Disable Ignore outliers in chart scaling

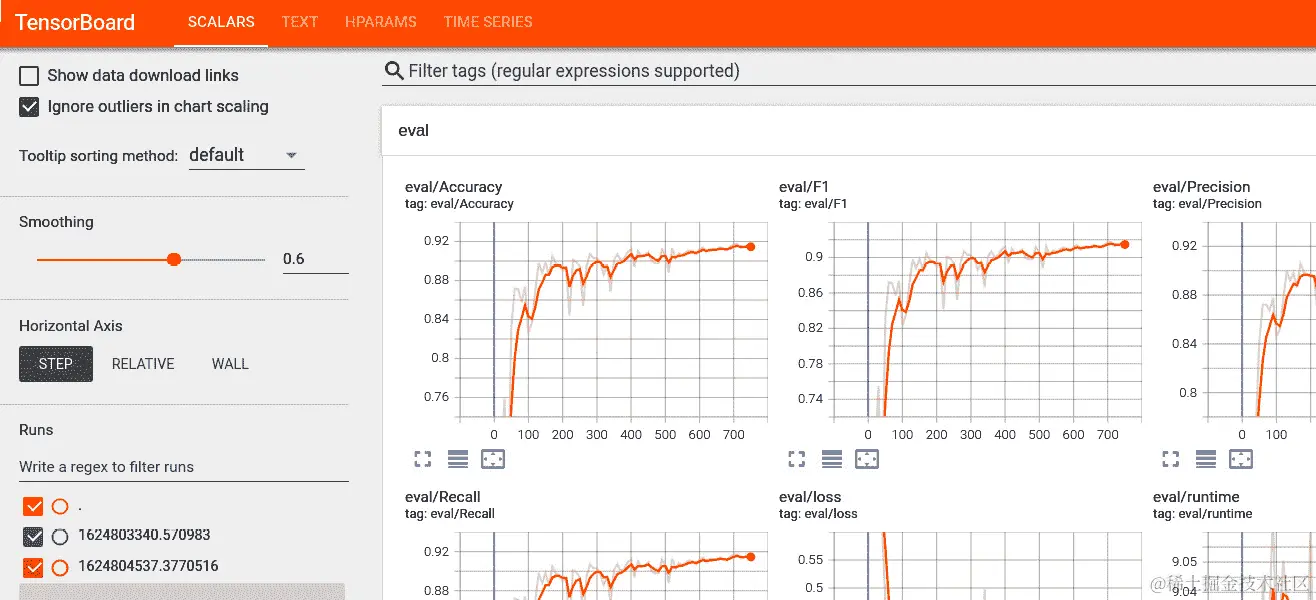[30, 106]
